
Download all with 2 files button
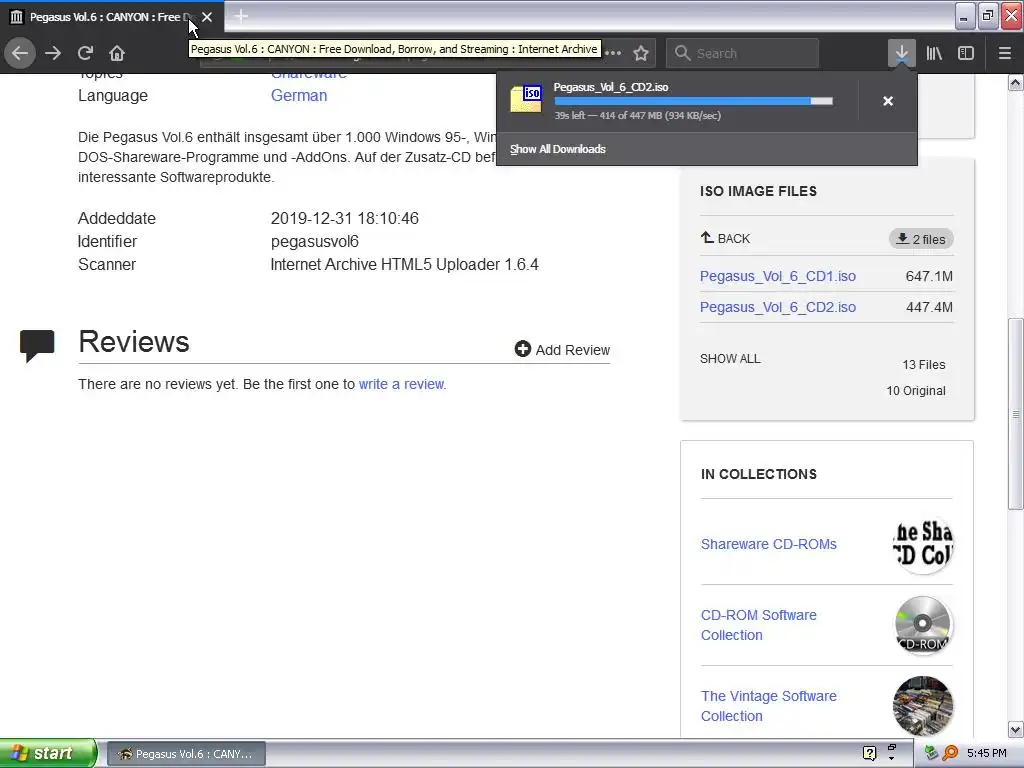[x=921, y=239]
